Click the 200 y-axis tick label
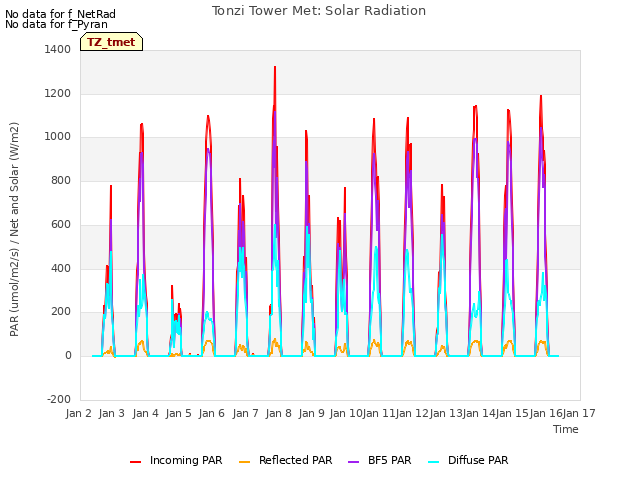This screenshot has height=480, width=640. coord(61,311)
